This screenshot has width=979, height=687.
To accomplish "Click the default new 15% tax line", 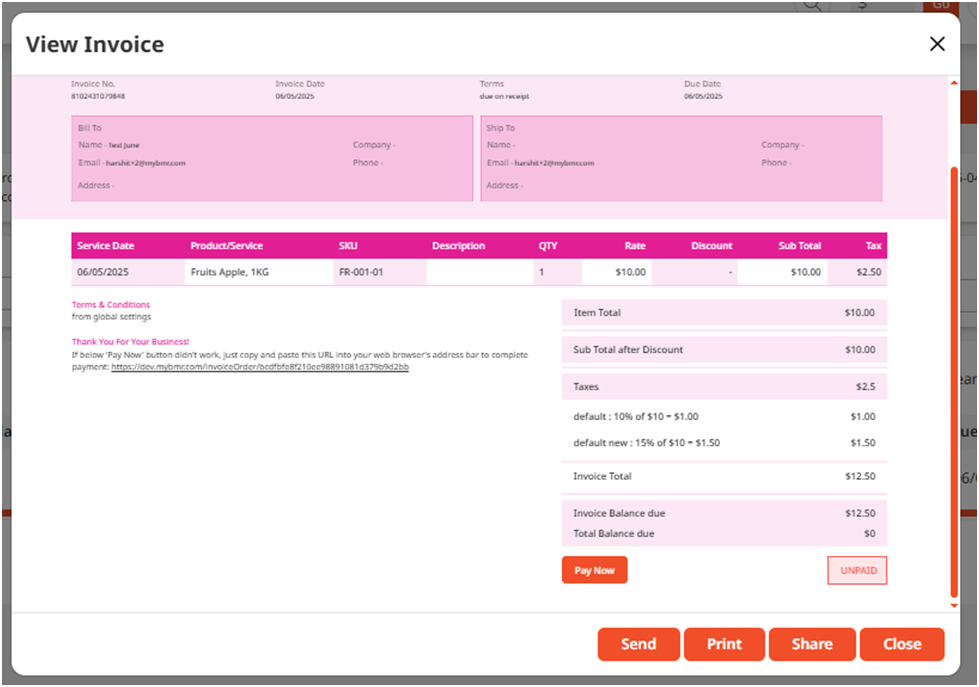I will pos(724,443).
